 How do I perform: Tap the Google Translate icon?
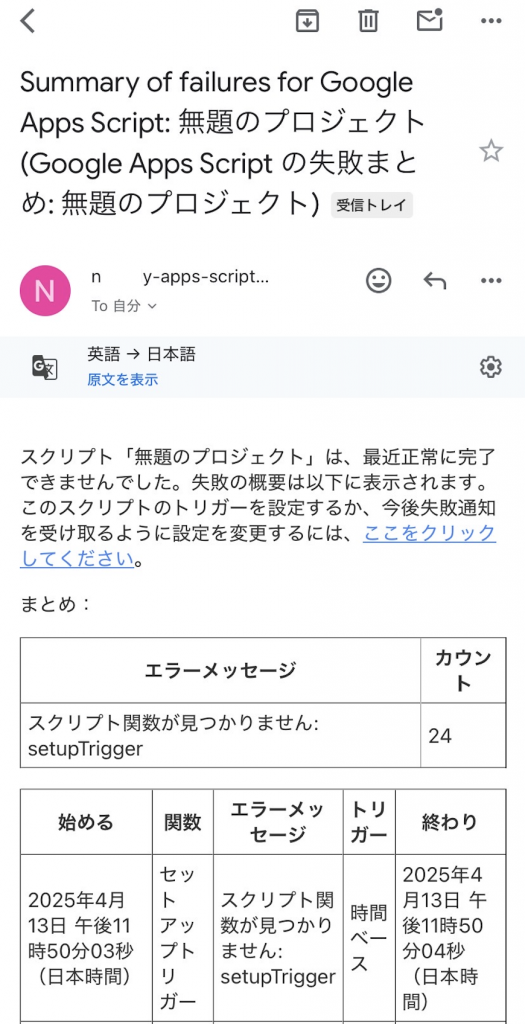tap(45, 367)
